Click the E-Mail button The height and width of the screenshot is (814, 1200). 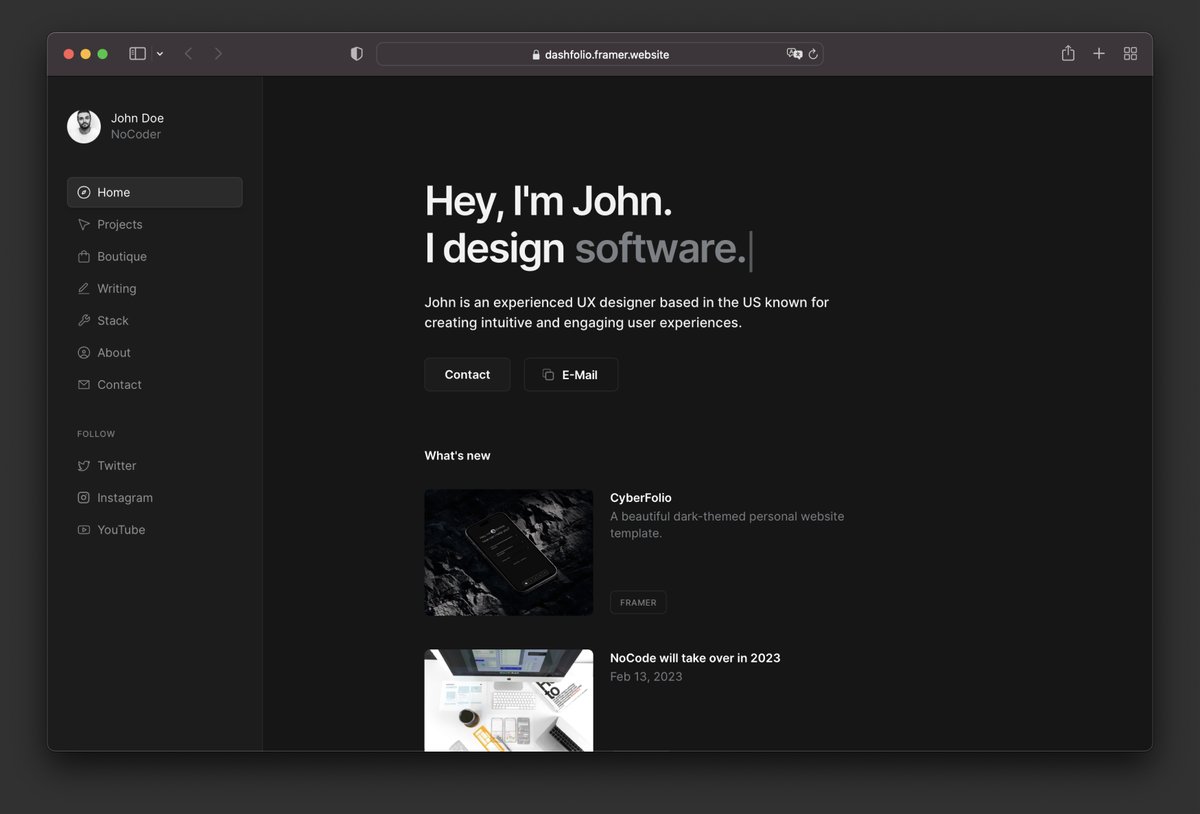[x=571, y=375]
